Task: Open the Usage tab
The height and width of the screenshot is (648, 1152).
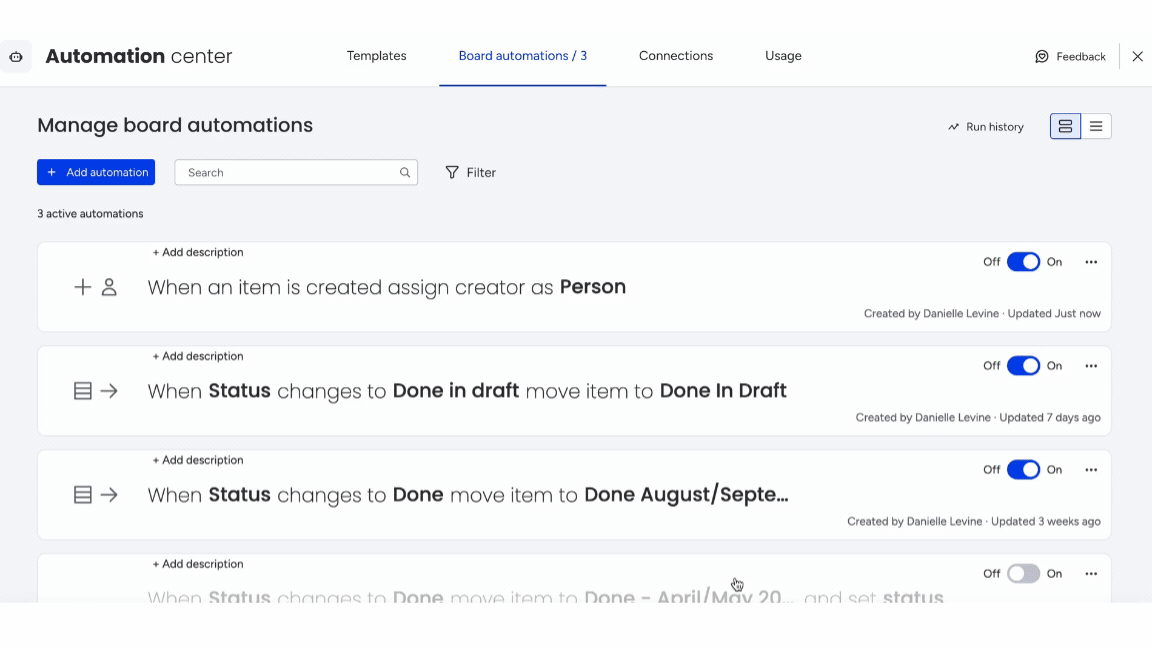Action: tap(783, 56)
